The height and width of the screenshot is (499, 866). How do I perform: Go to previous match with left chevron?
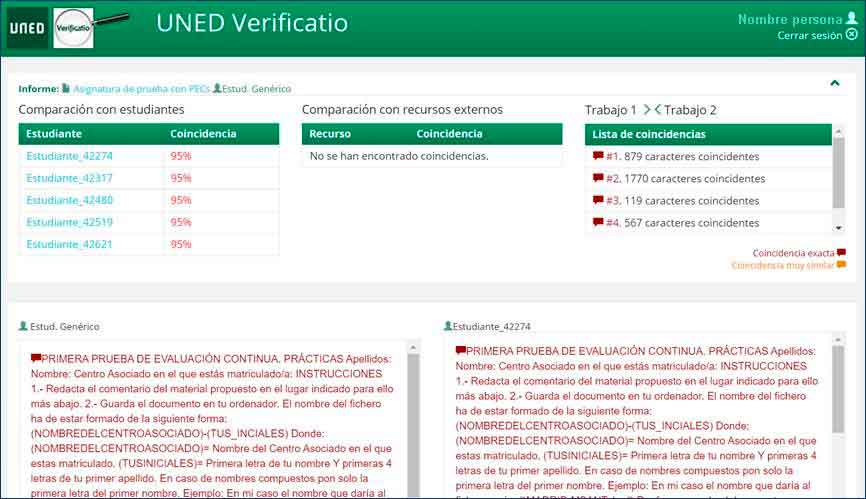(x=658, y=110)
